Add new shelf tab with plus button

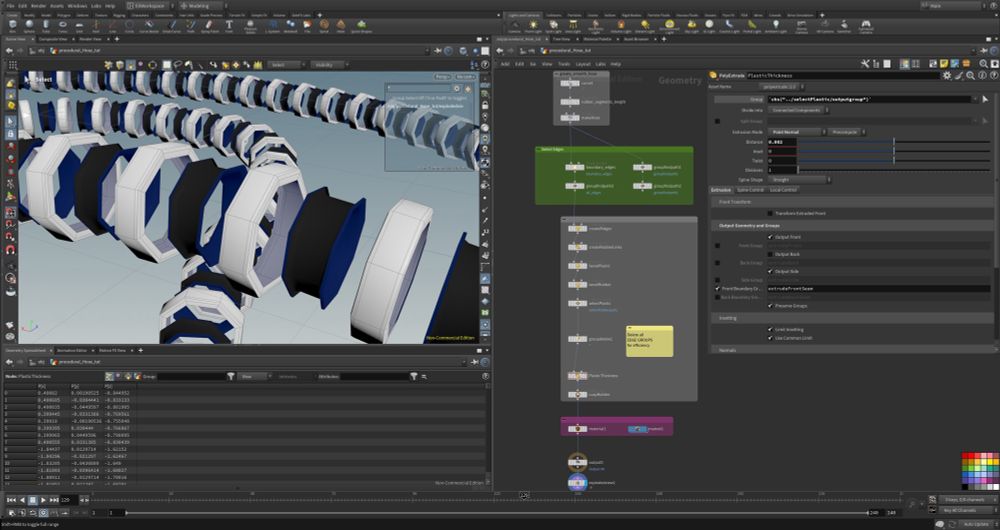(x=320, y=15)
